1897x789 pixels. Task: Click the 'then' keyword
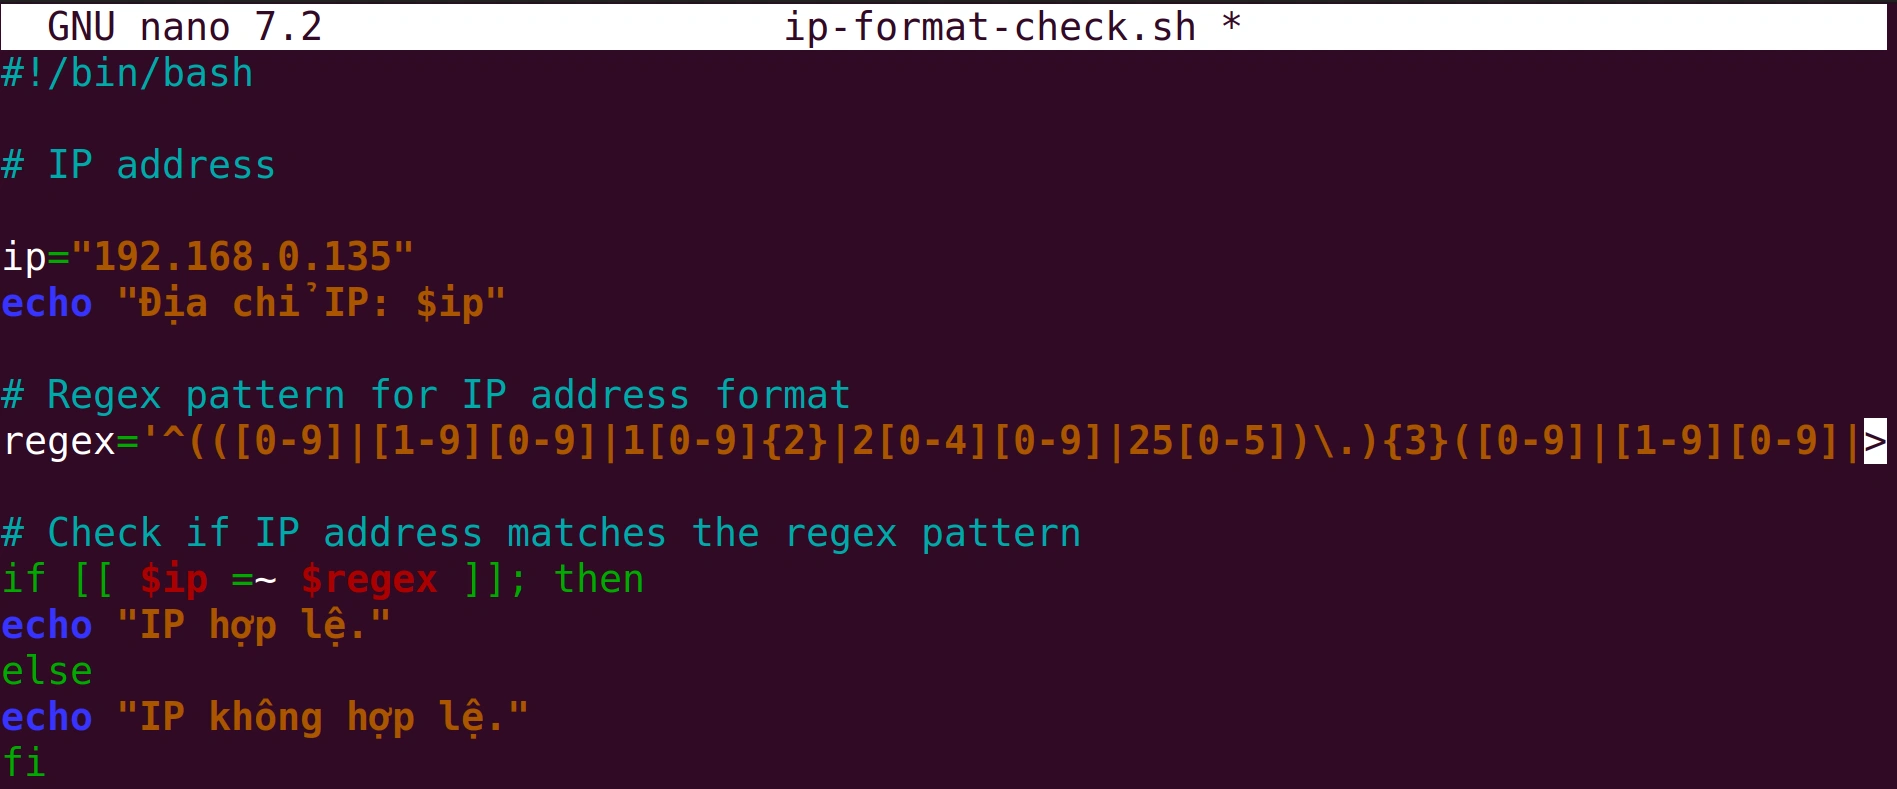(x=599, y=579)
